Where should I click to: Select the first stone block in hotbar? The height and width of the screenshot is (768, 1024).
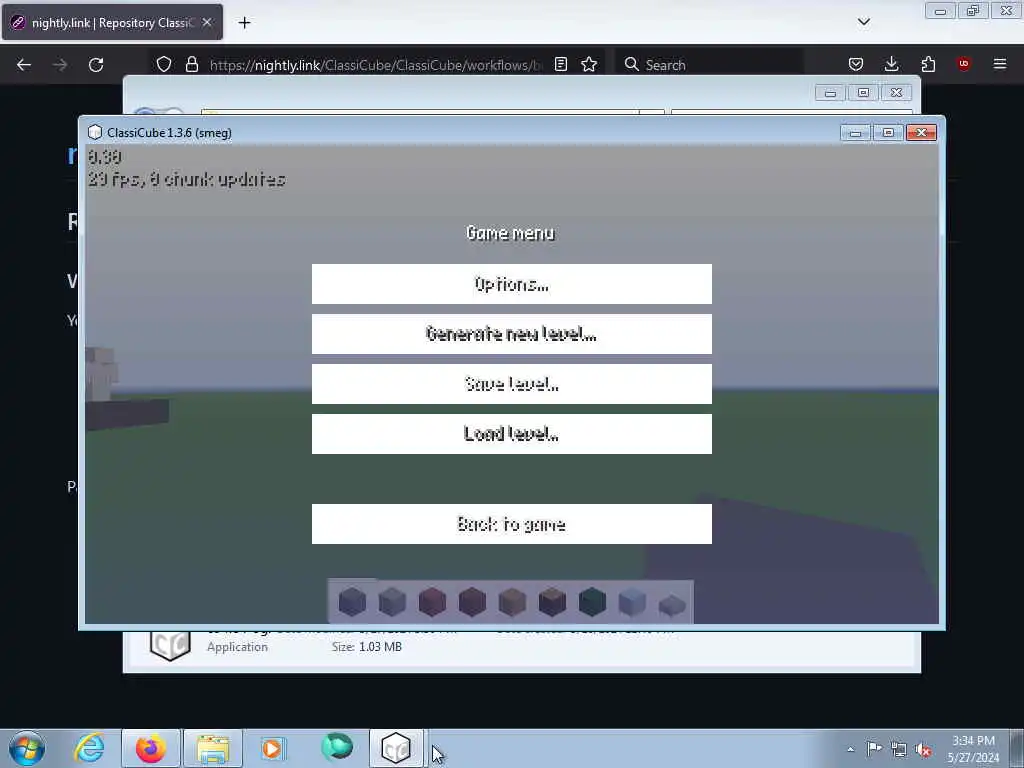click(x=352, y=602)
